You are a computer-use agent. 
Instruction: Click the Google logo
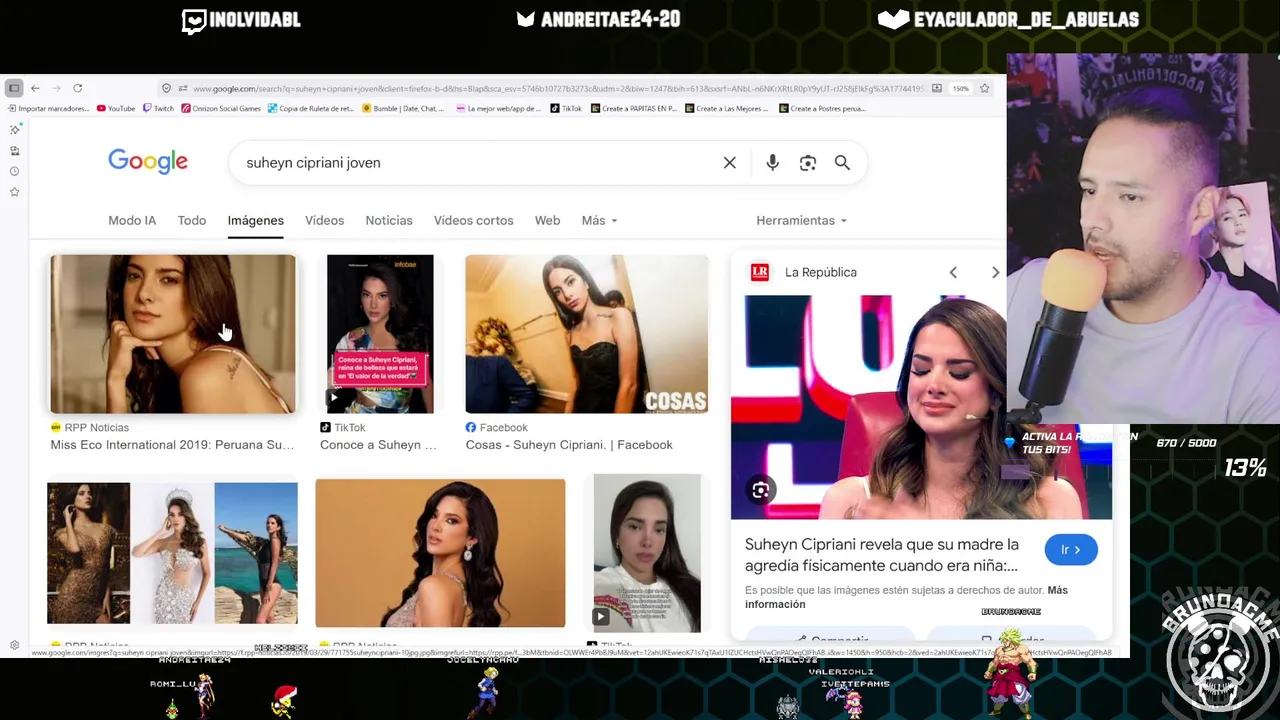click(148, 162)
